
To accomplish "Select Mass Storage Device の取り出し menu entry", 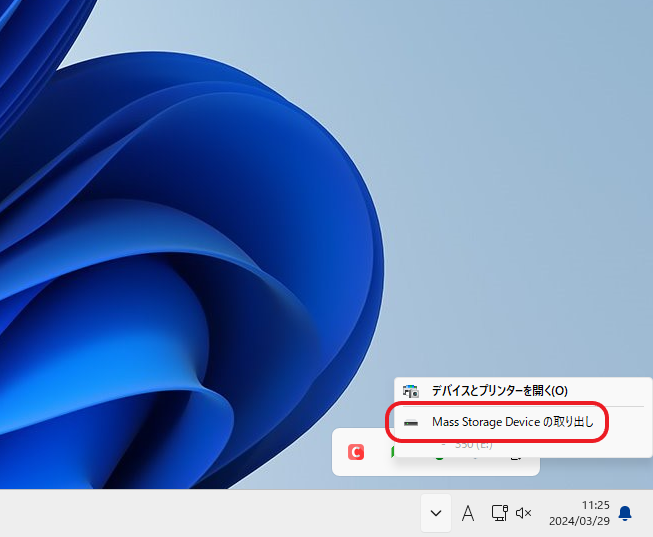I will pyautogui.click(x=523, y=422).
